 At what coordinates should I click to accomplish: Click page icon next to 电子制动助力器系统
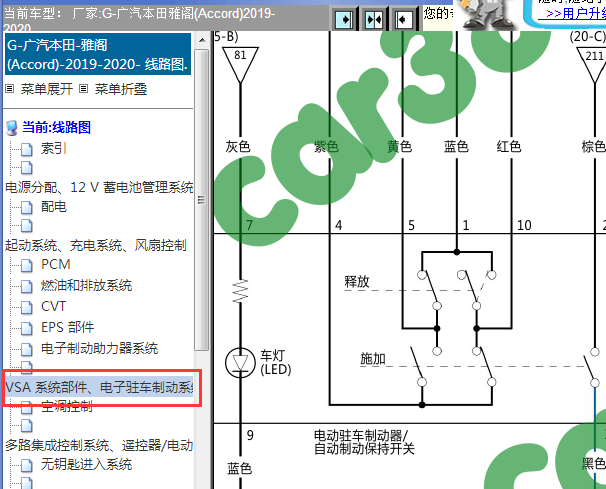pyautogui.click(x=26, y=349)
